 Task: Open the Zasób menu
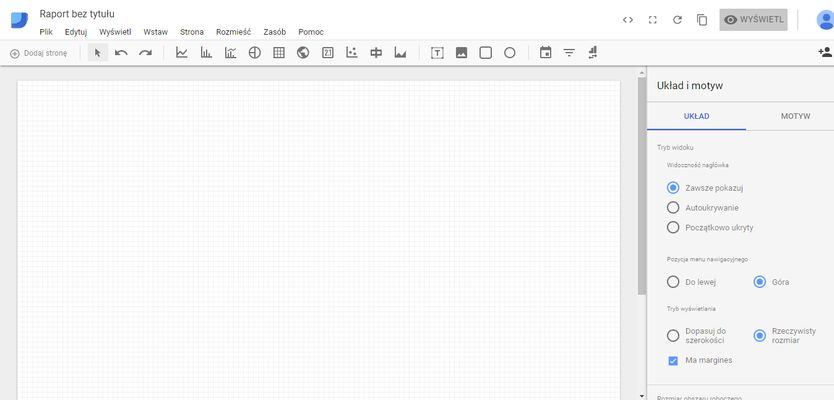(274, 32)
